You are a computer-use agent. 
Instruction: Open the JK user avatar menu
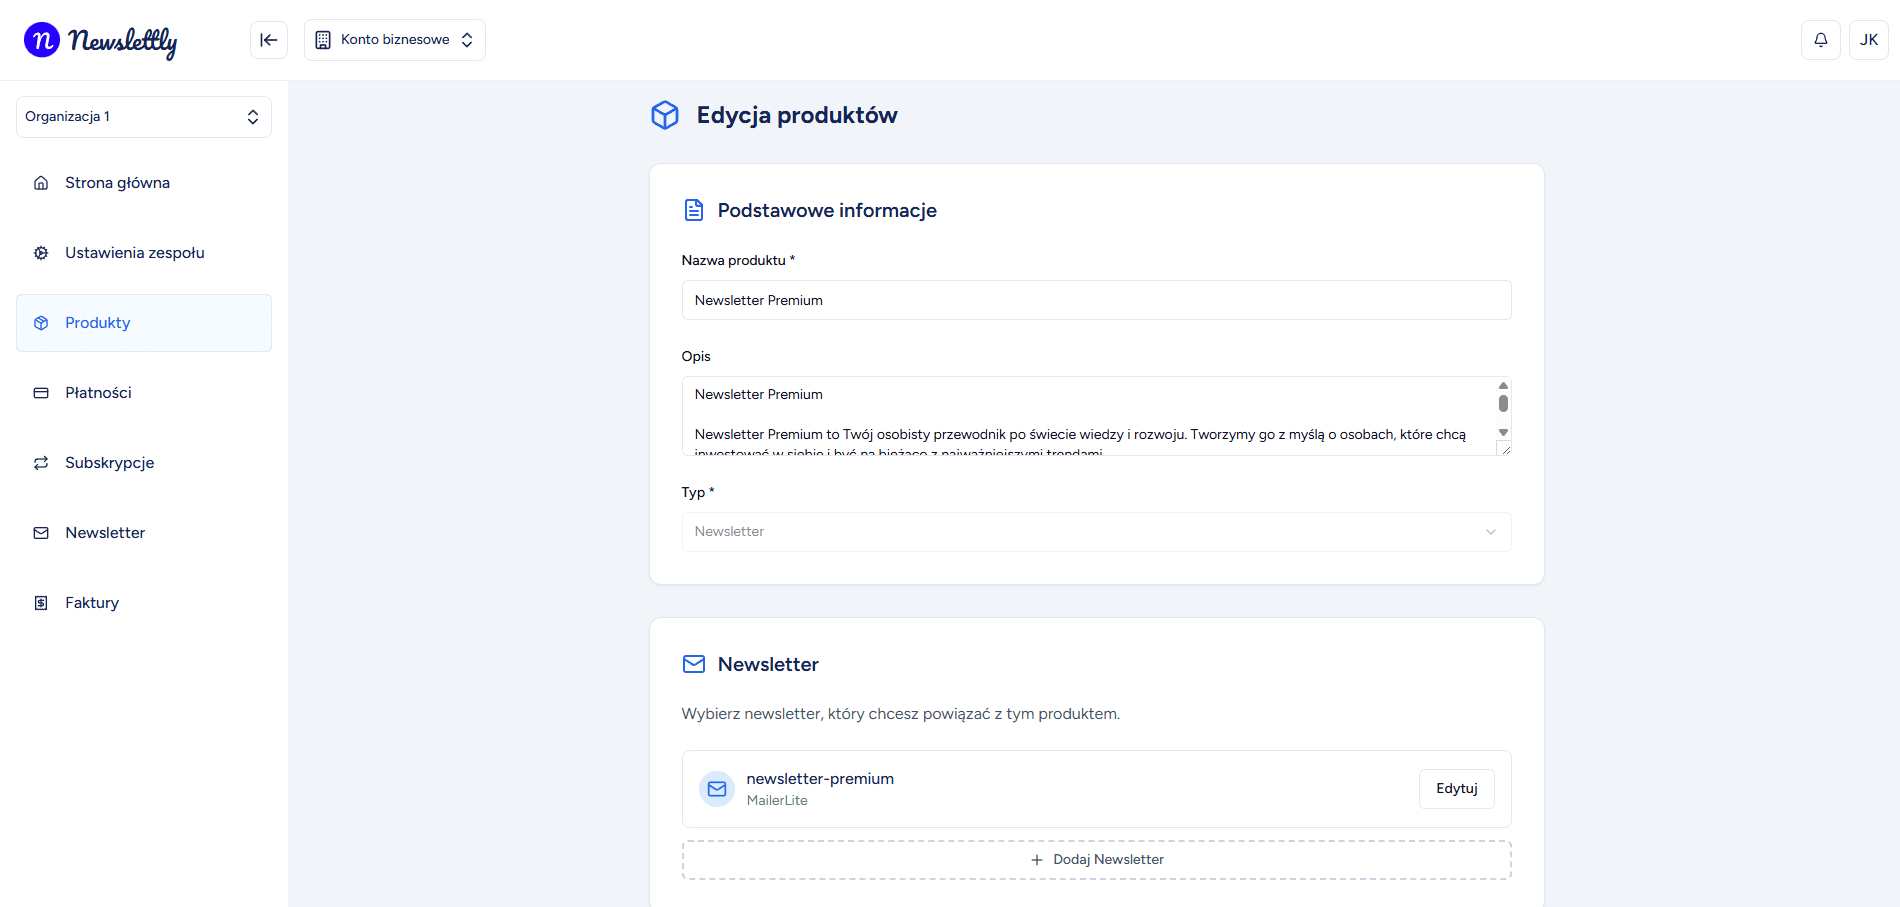click(x=1868, y=40)
